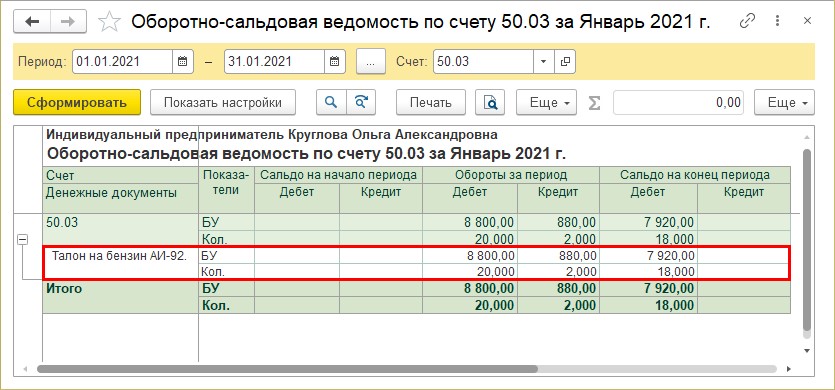The image size is (835, 390).
Task: Click the horizontal scrollbar thumb
Action: [x=288, y=369]
